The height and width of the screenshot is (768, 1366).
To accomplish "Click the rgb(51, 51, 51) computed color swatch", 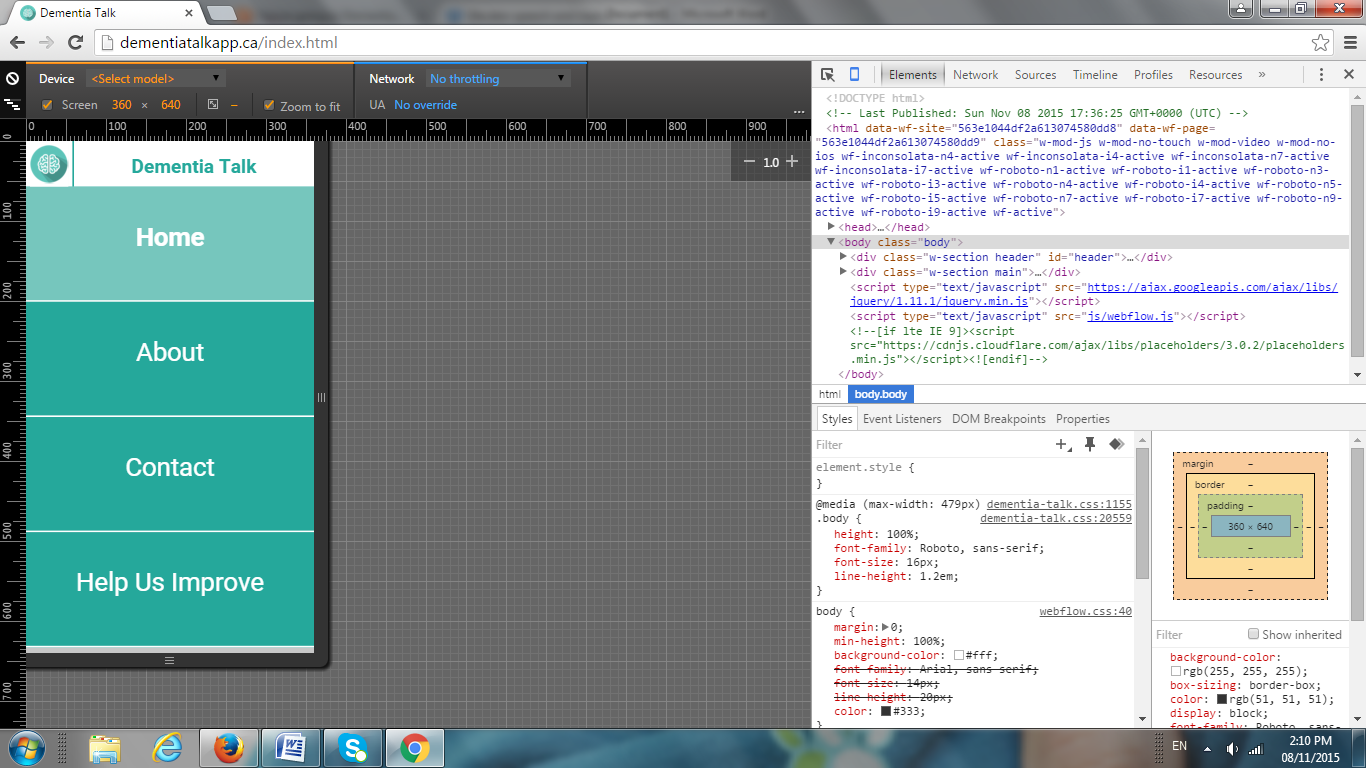I will 1222,699.
